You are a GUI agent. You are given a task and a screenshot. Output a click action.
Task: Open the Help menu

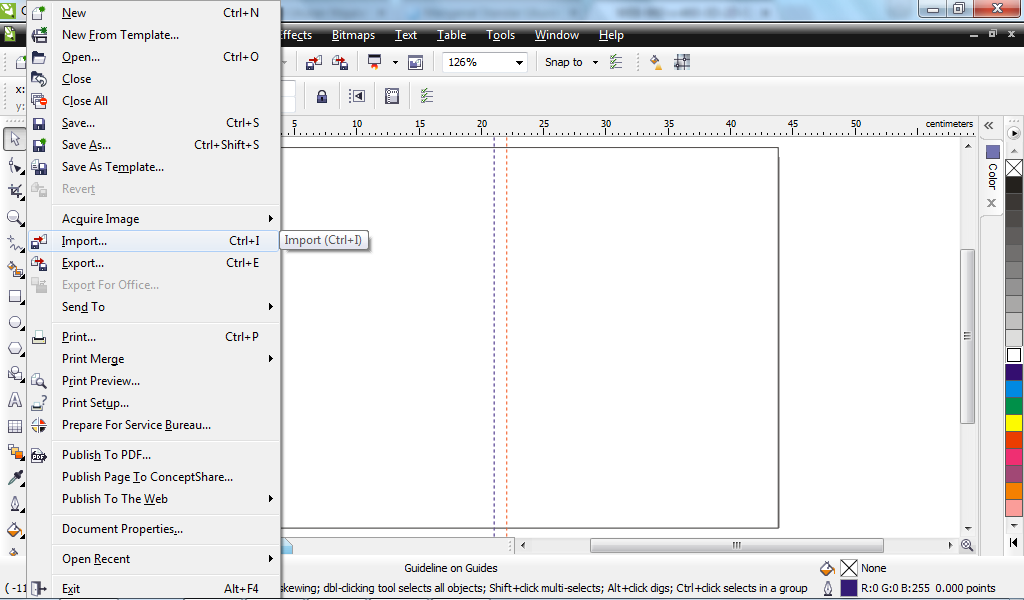[x=611, y=35]
